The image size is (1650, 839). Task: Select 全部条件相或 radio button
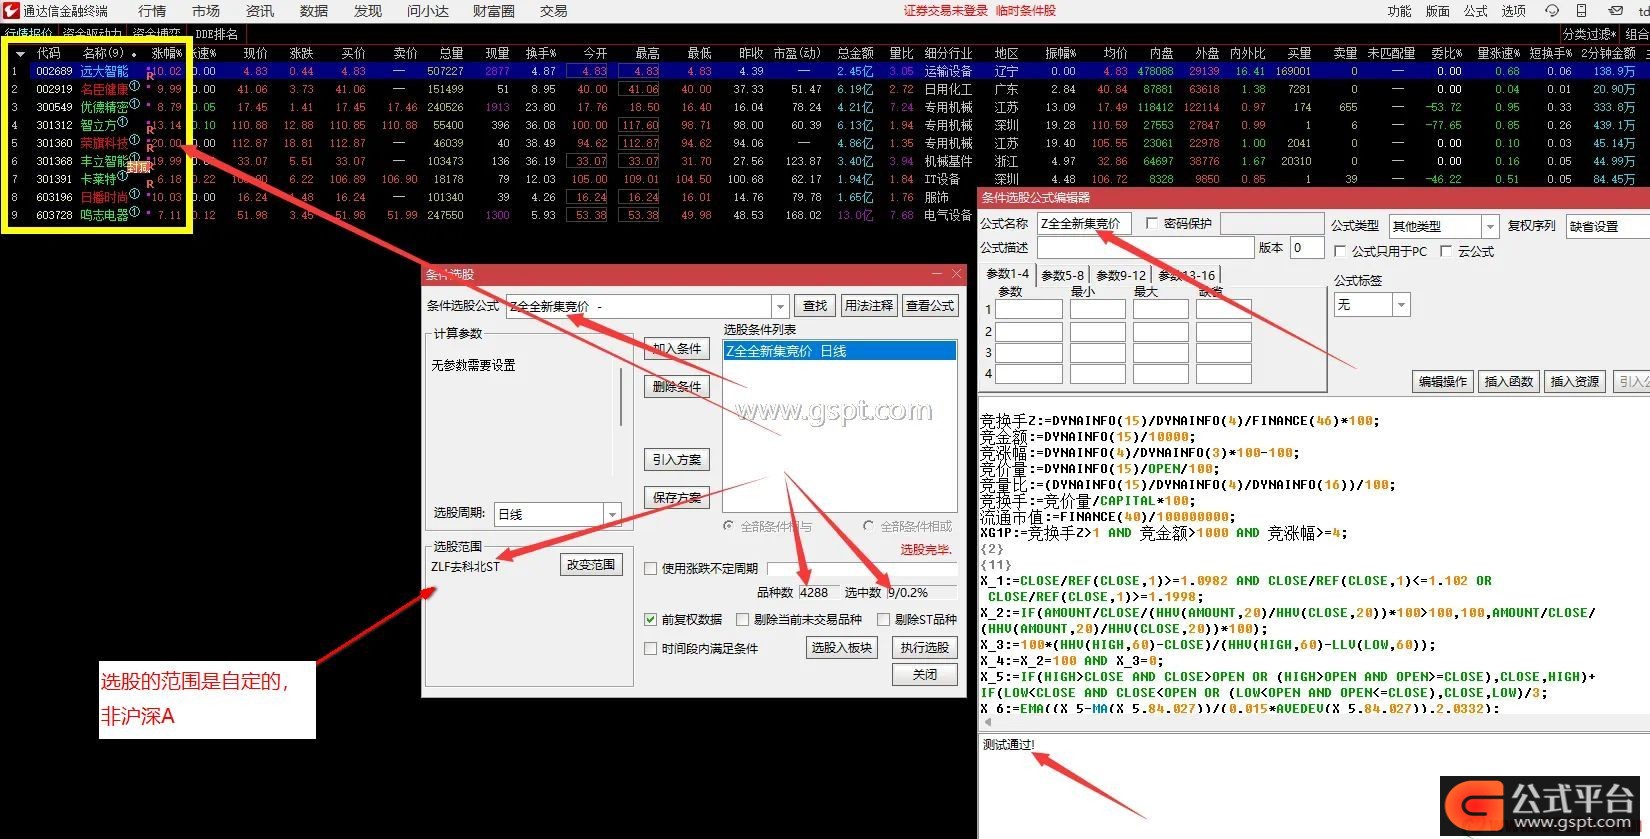868,526
